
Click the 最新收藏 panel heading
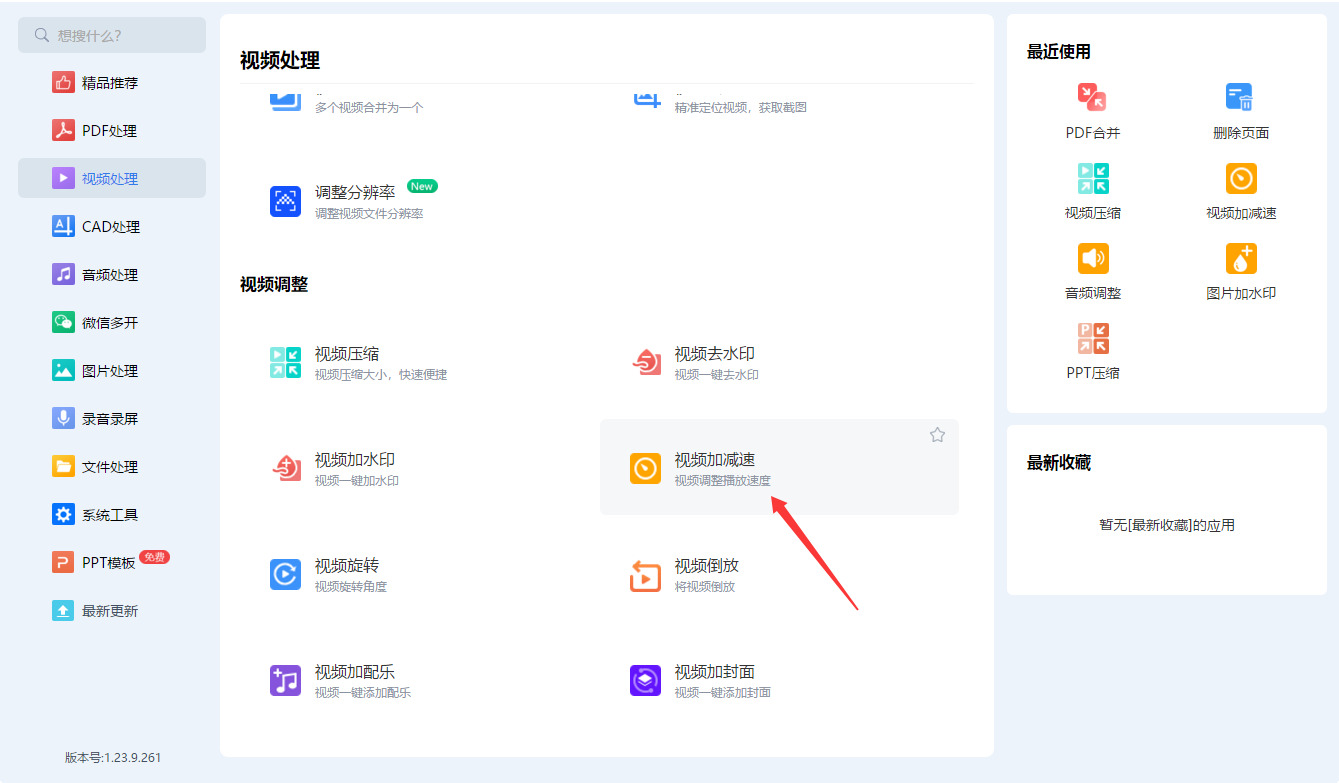coord(1059,463)
